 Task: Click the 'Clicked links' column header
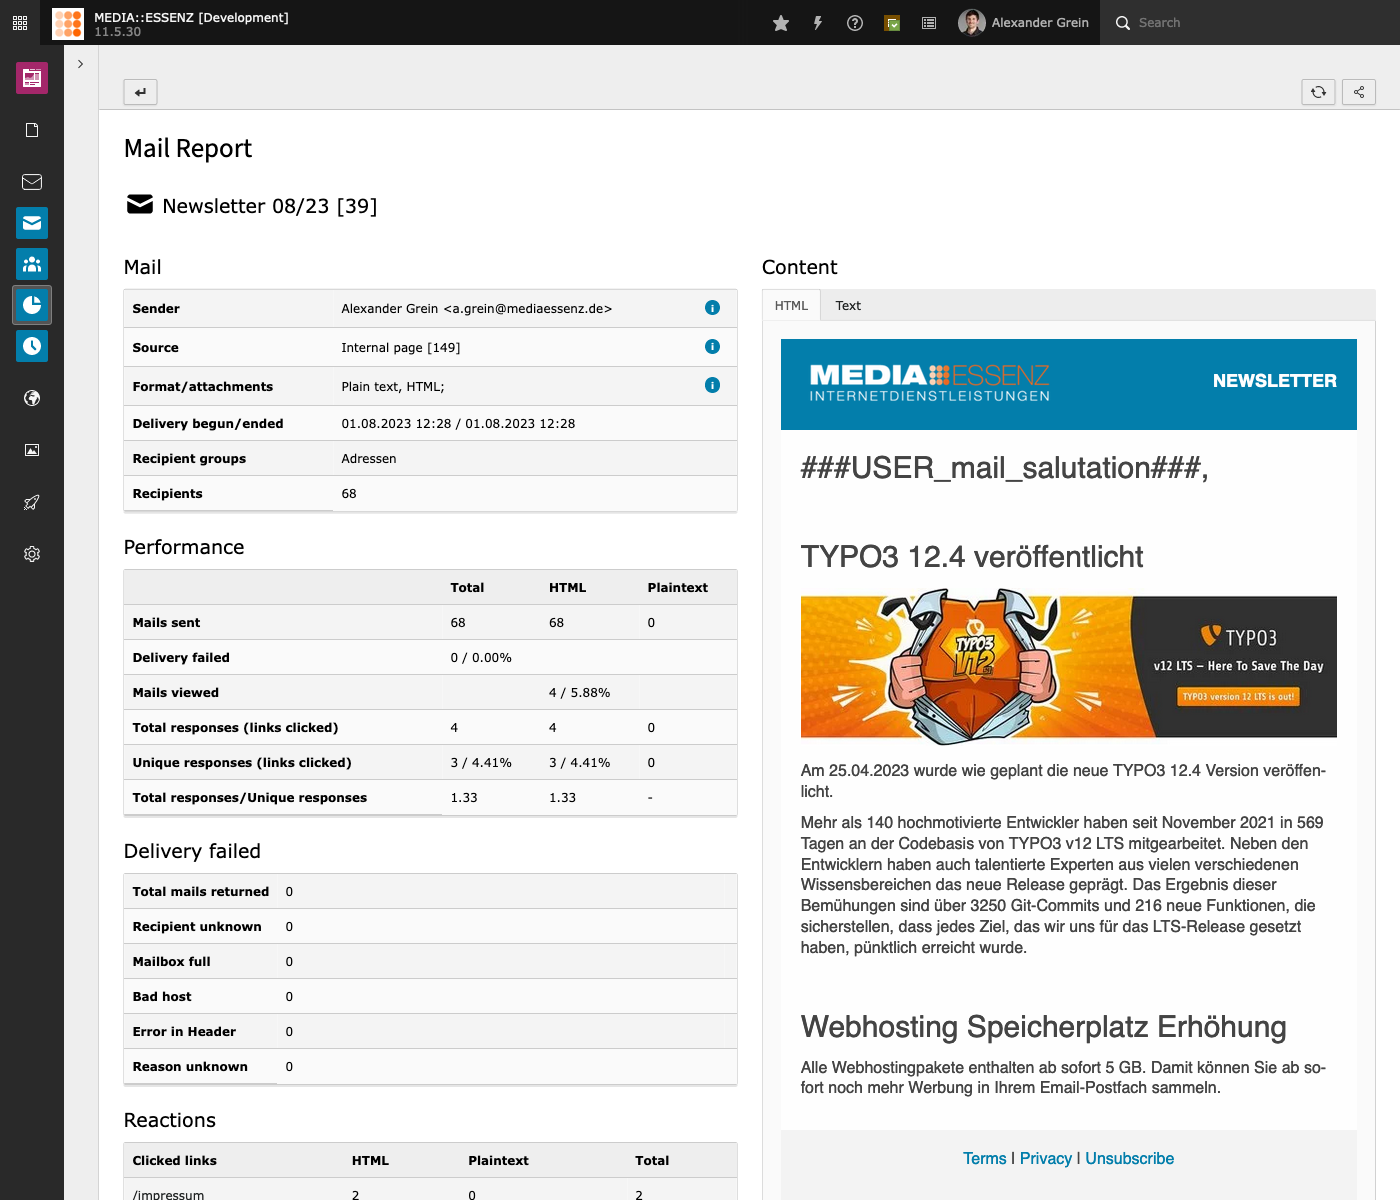pos(175,1161)
